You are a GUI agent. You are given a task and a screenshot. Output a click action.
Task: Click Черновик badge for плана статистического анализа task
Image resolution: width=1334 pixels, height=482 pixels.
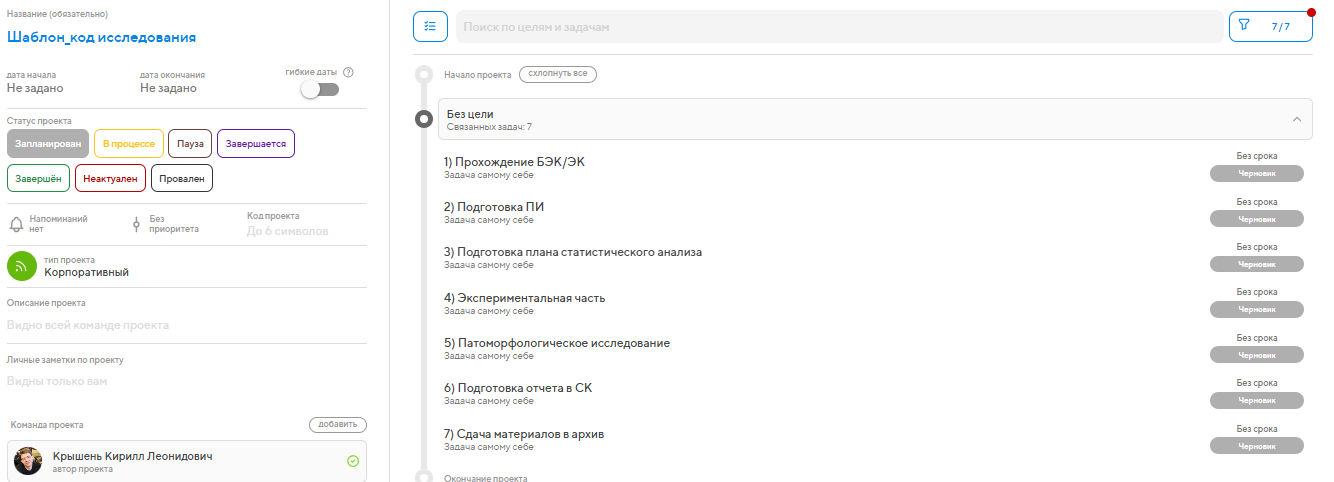(x=1257, y=264)
